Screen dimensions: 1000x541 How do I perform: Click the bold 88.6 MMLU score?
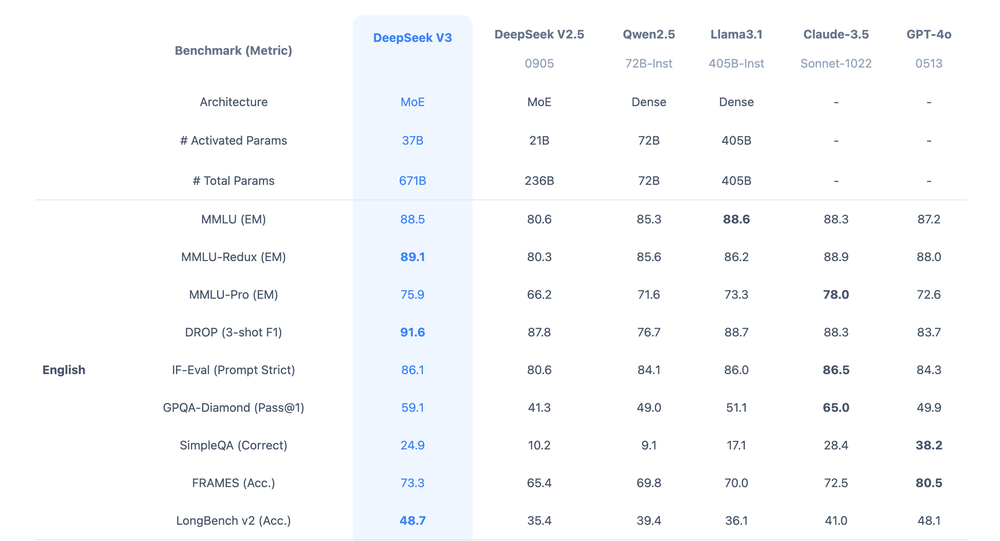coord(736,219)
